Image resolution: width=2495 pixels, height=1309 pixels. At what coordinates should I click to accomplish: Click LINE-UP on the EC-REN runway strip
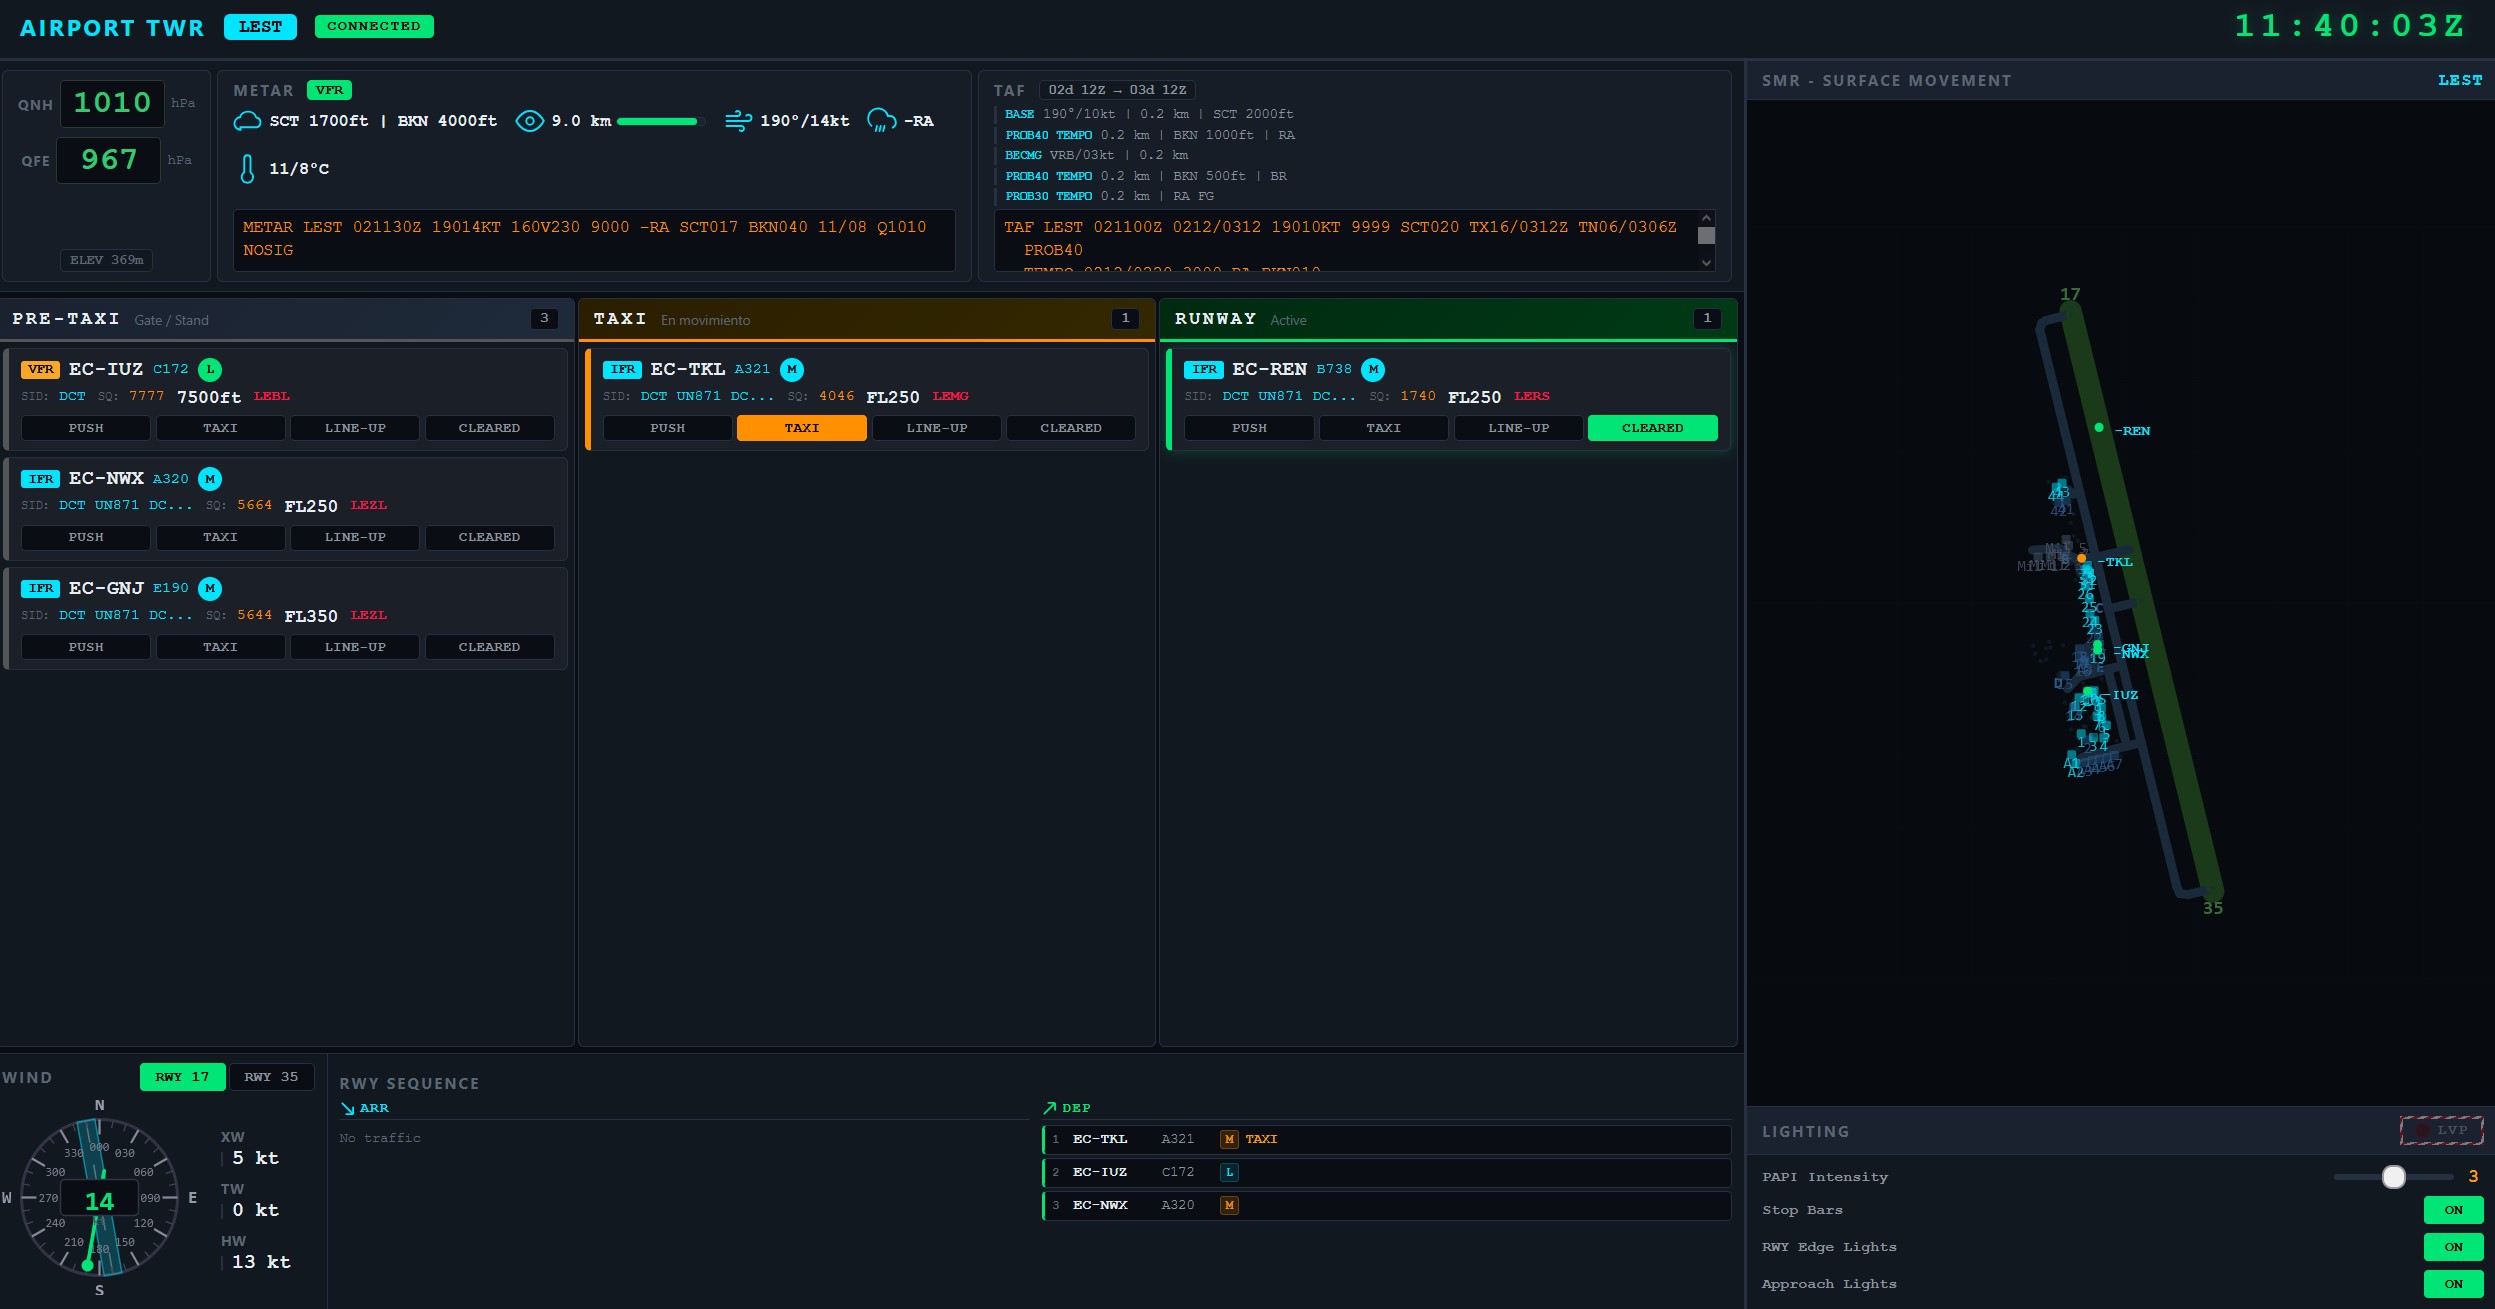pyautogui.click(x=1516, y=428)
